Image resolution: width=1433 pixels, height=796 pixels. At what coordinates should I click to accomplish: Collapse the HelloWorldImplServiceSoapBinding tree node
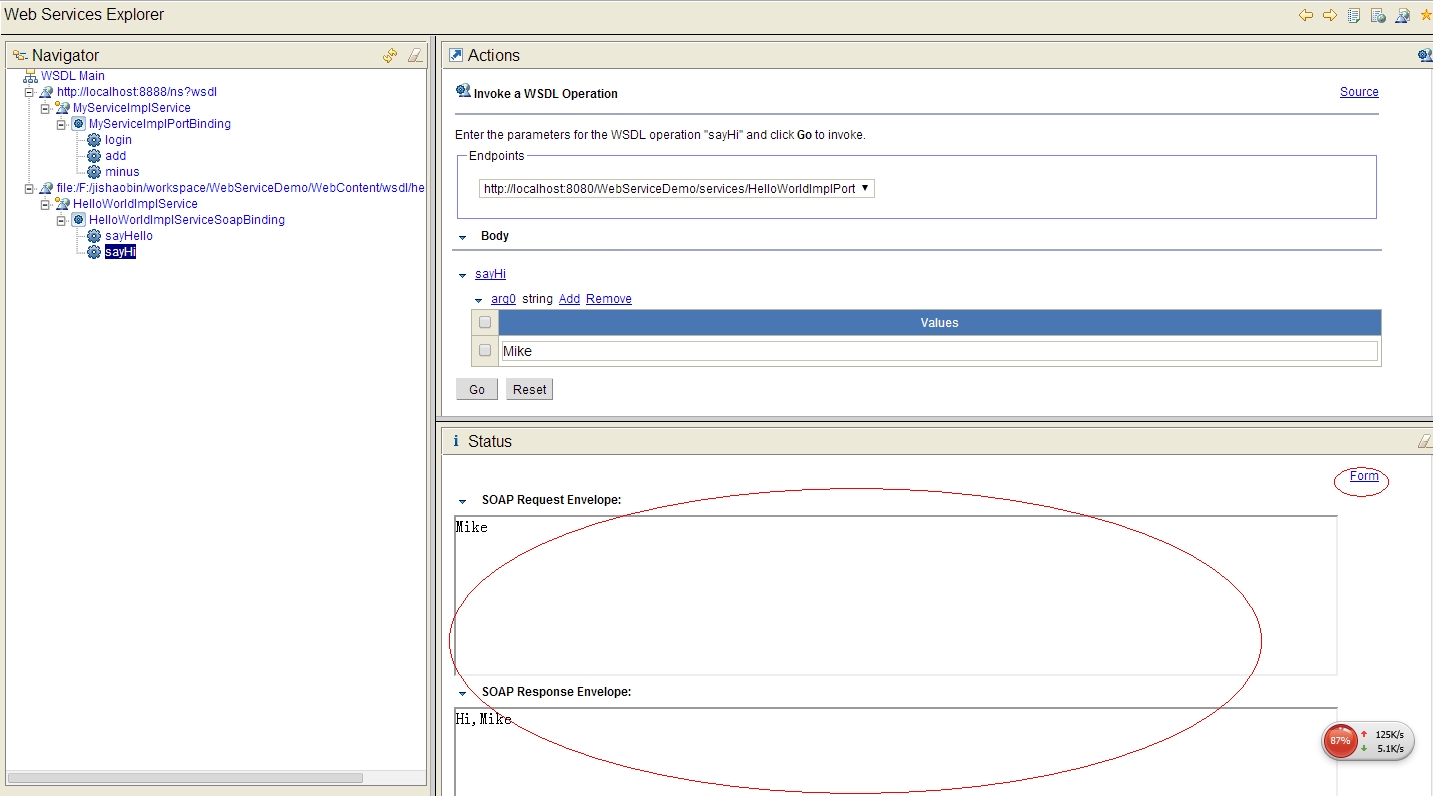pyautogui.click(x=62, y=220)
